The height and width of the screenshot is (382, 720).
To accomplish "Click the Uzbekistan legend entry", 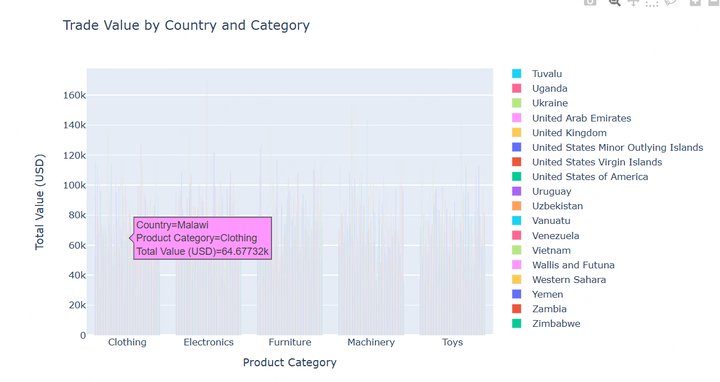I will click(547, 206).
